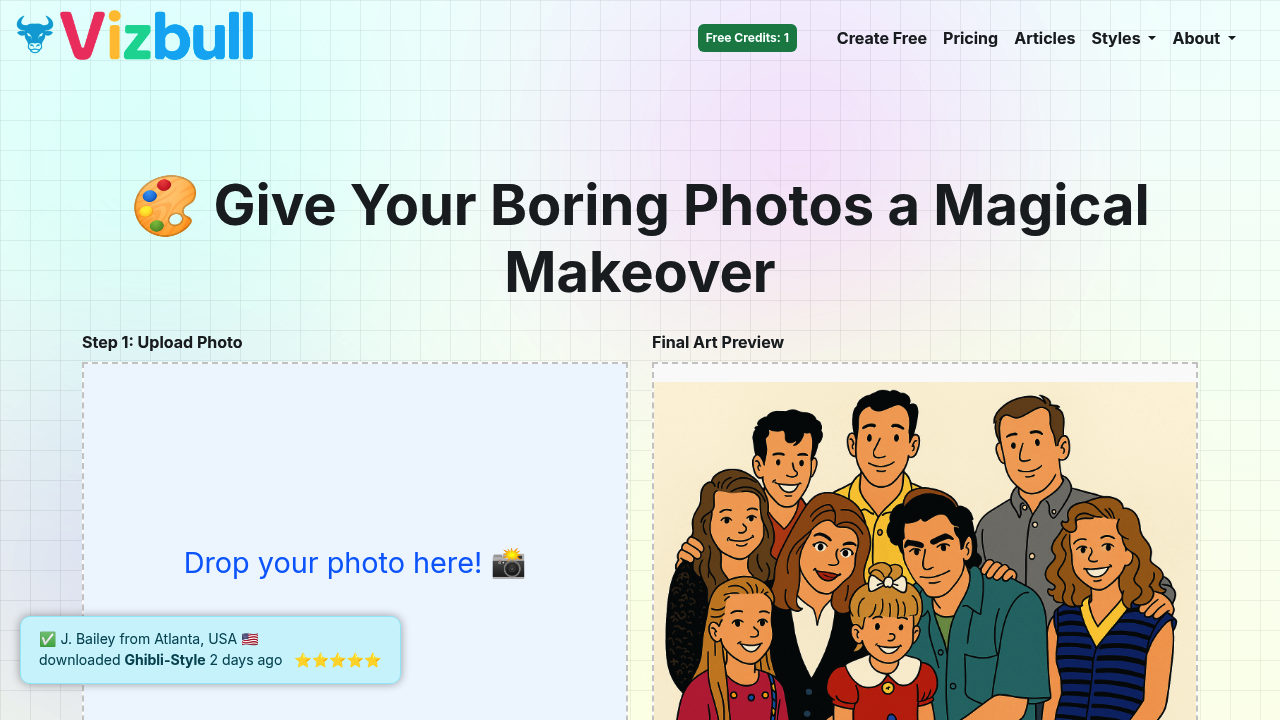Click the five-star rating in notification
This screenshot has height=720, width=1280.
click(338, 660)
